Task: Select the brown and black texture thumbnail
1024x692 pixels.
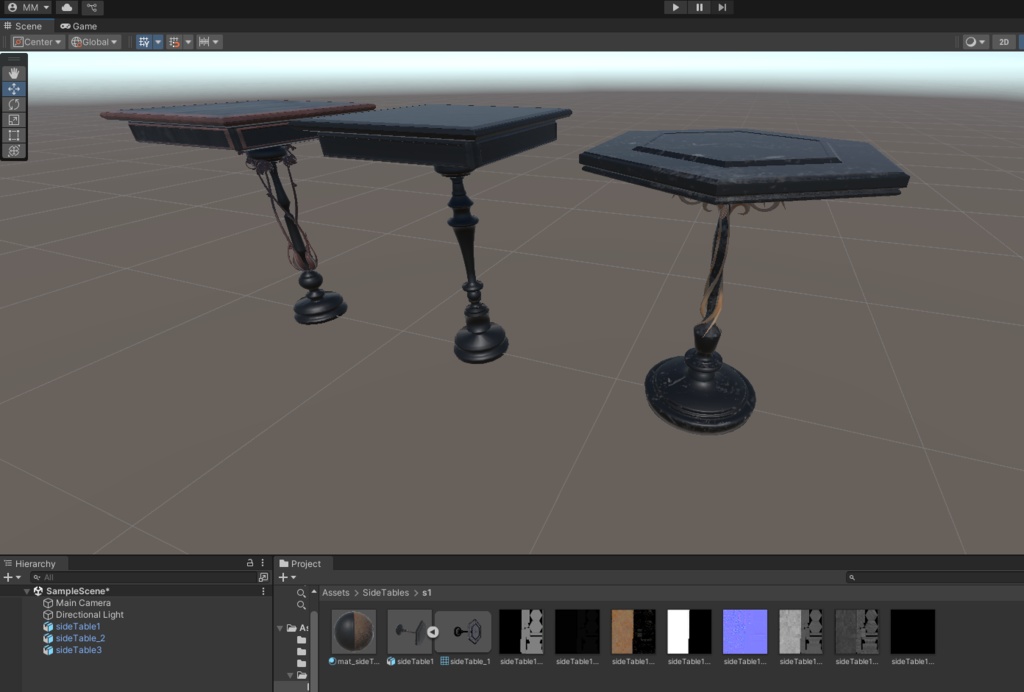Action: pyautogui.click(x=633, y=631)
